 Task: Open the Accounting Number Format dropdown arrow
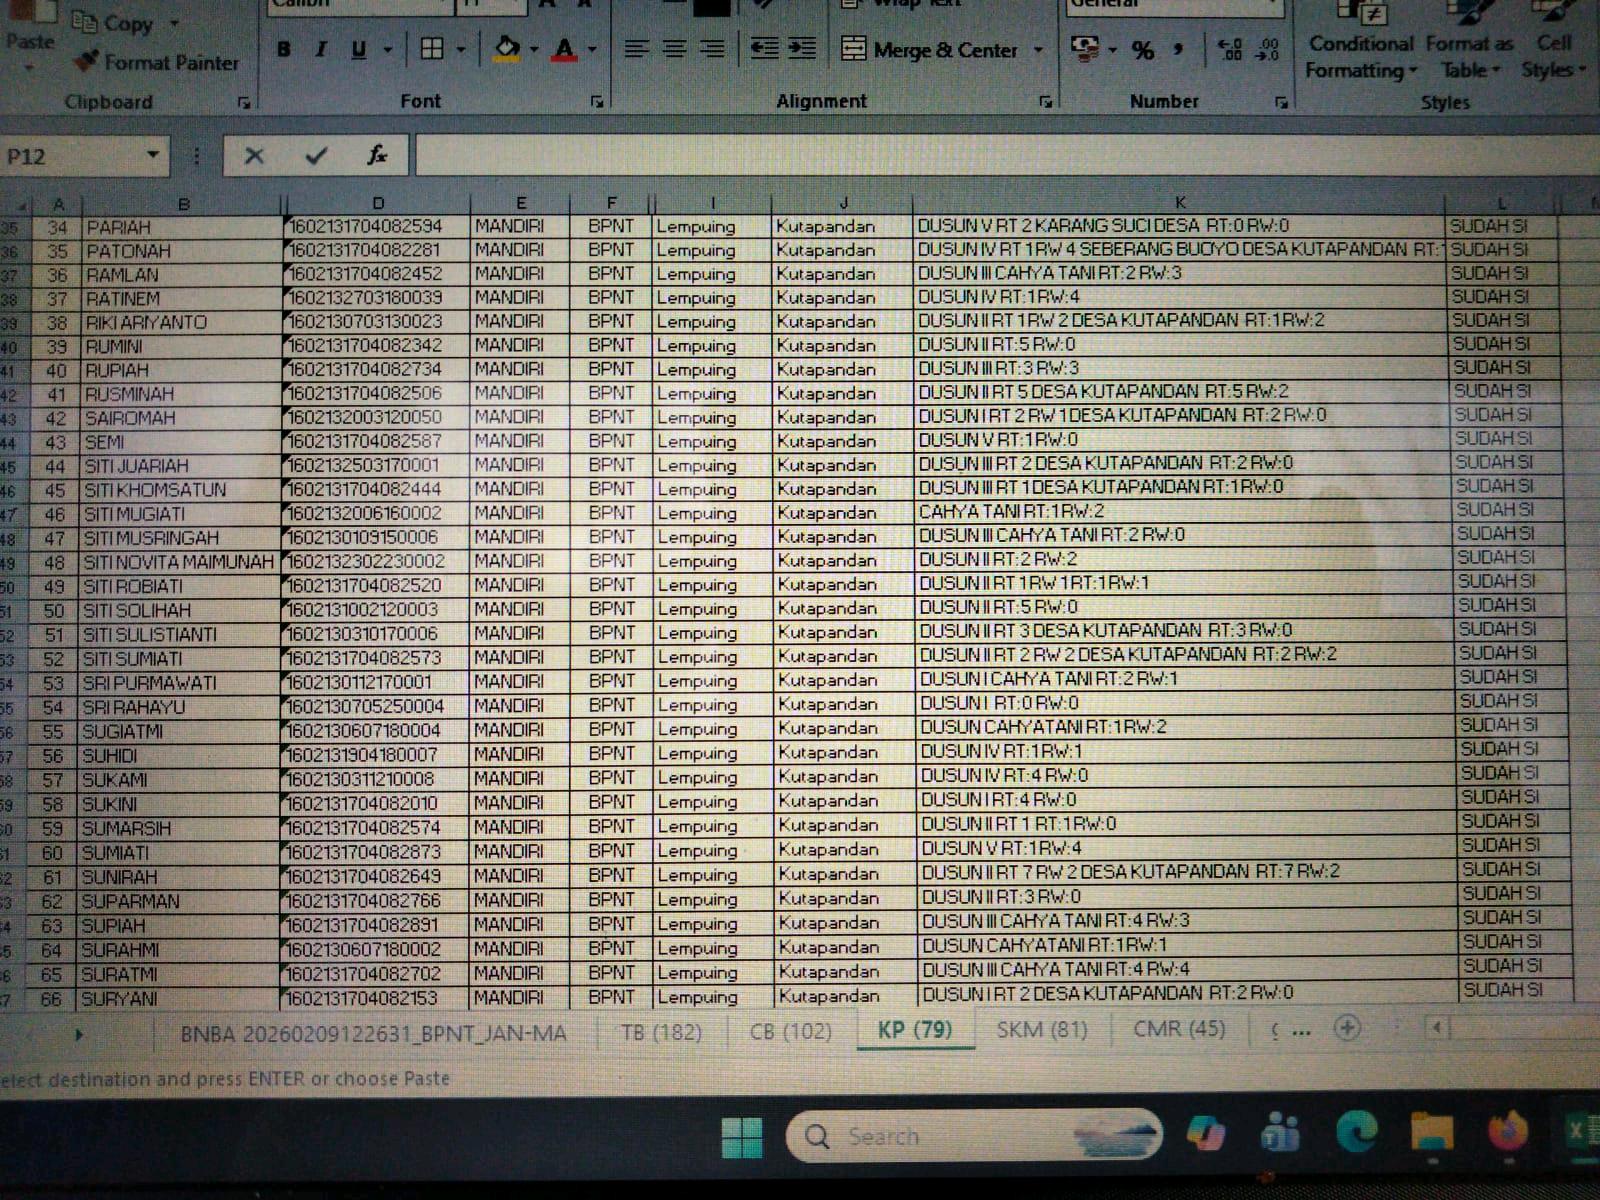point(1112,50)
